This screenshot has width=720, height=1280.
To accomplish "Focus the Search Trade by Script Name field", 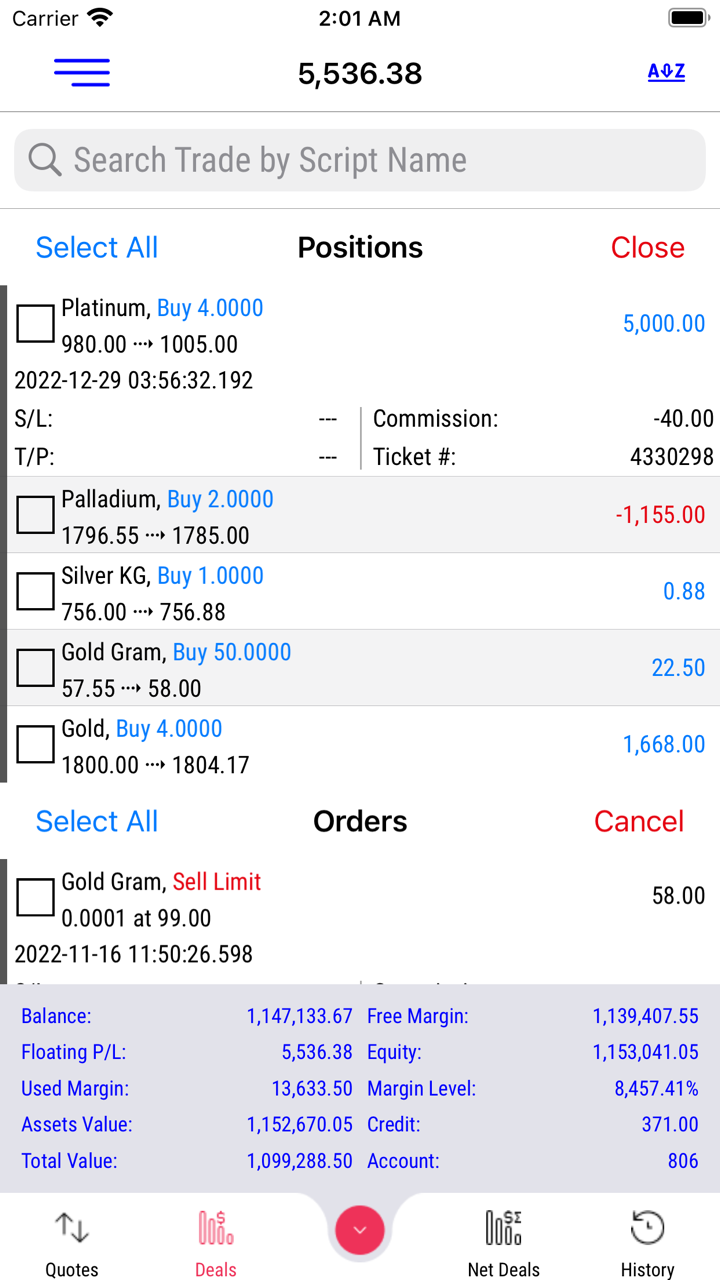I will [x=380, y=160].
